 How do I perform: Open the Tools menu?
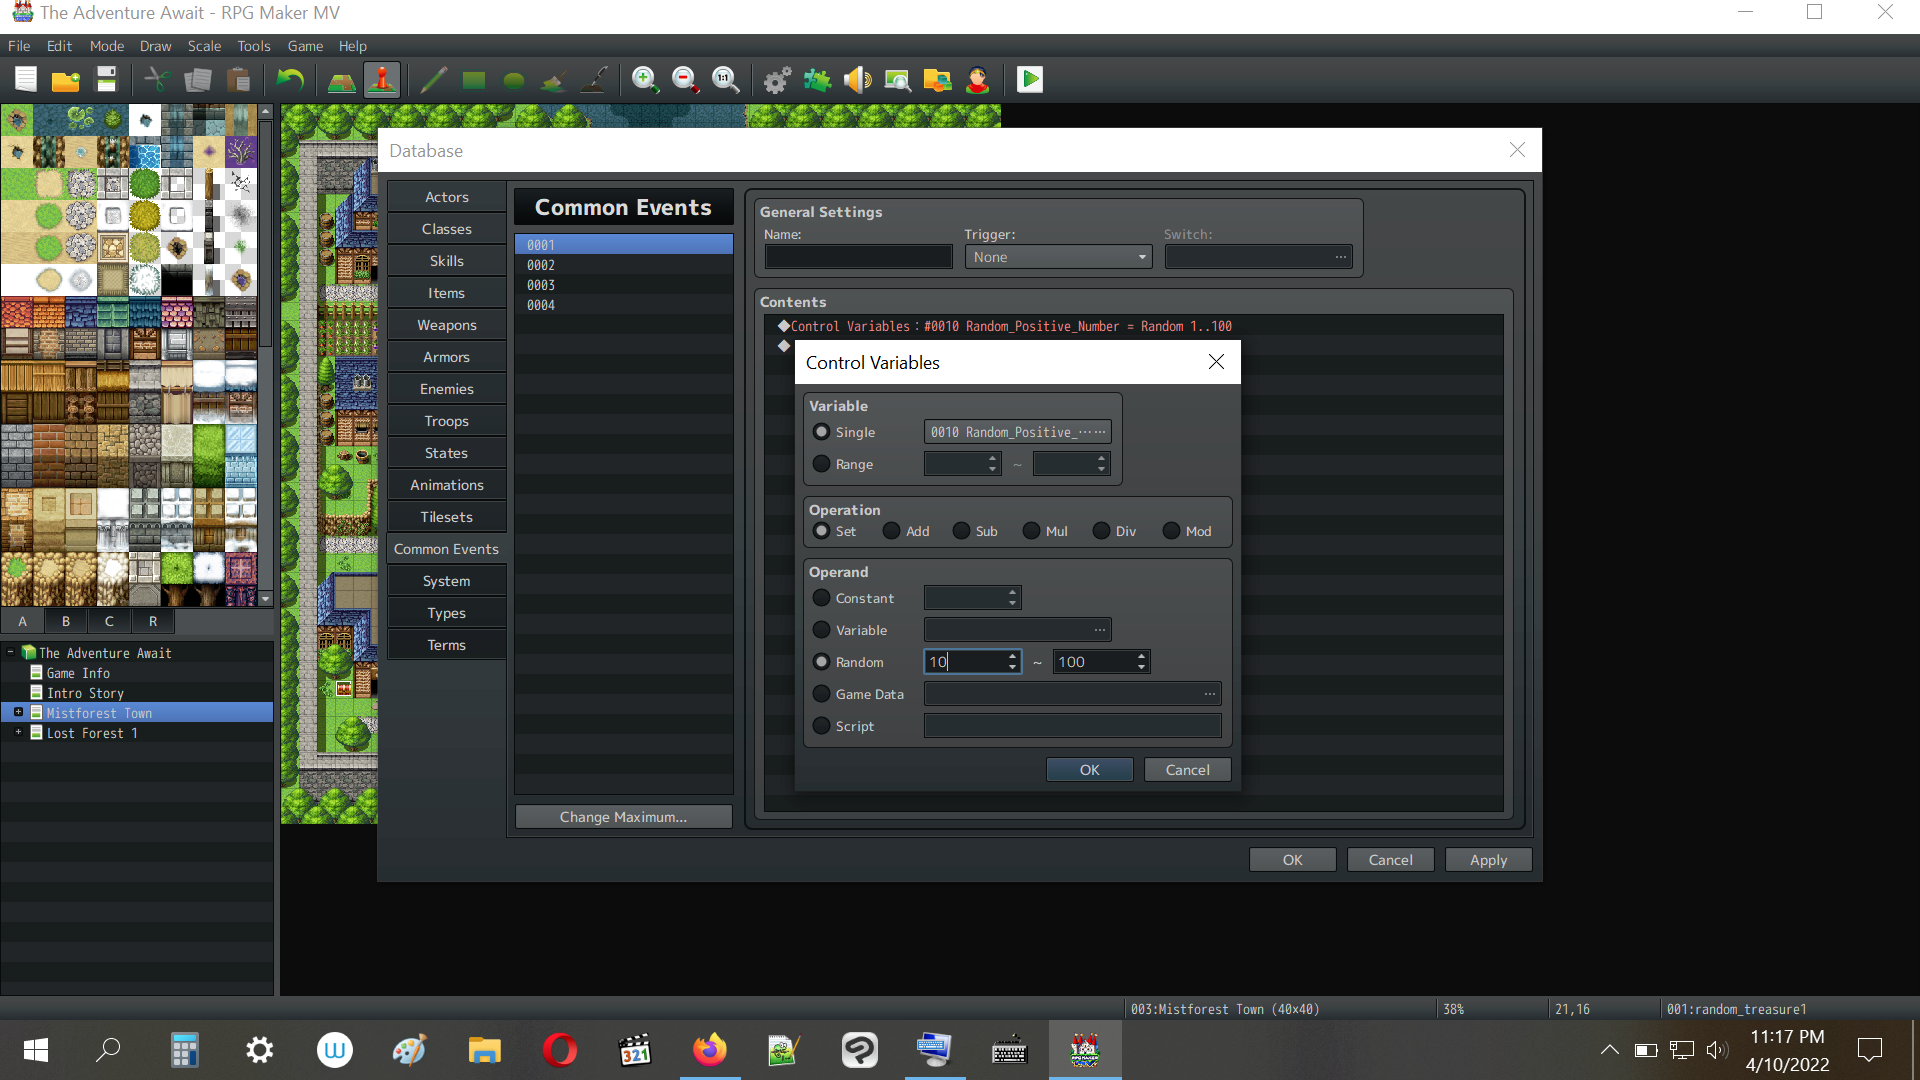coord(254,46)
